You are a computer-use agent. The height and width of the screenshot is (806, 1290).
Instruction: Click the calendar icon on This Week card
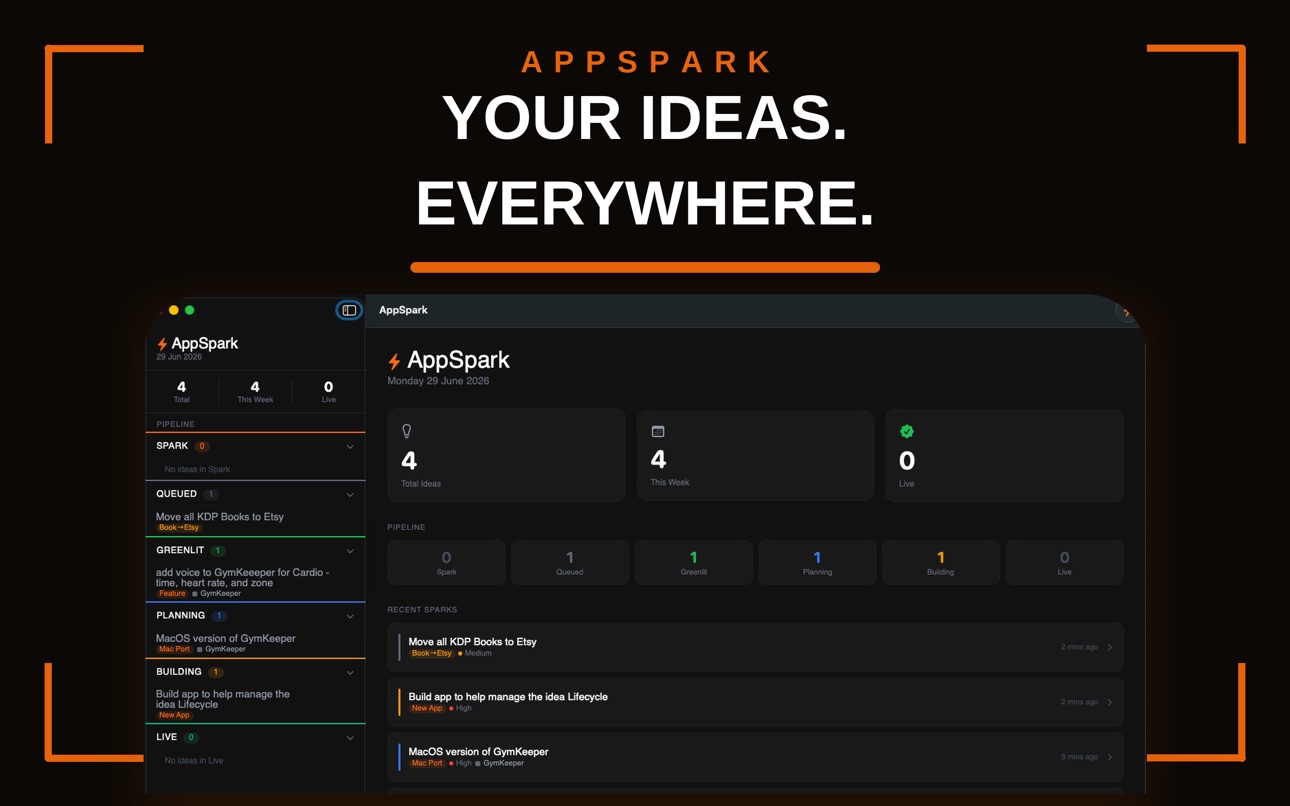pyautogui.click(x=658, y=431)
